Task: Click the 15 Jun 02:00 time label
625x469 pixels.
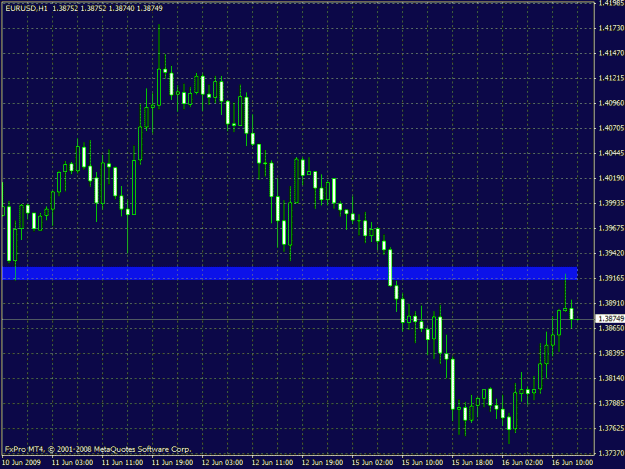Action: (x=372, y=463)
